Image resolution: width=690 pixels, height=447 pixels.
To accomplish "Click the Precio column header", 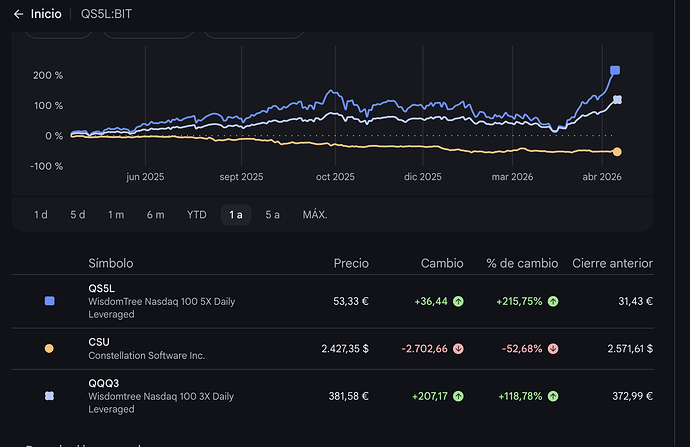I will [351, 263].
